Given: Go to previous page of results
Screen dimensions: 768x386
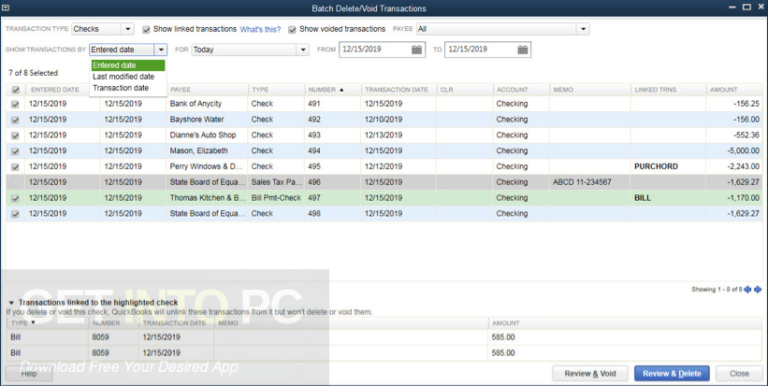Looking at the screenshot, I should point(747,290).
